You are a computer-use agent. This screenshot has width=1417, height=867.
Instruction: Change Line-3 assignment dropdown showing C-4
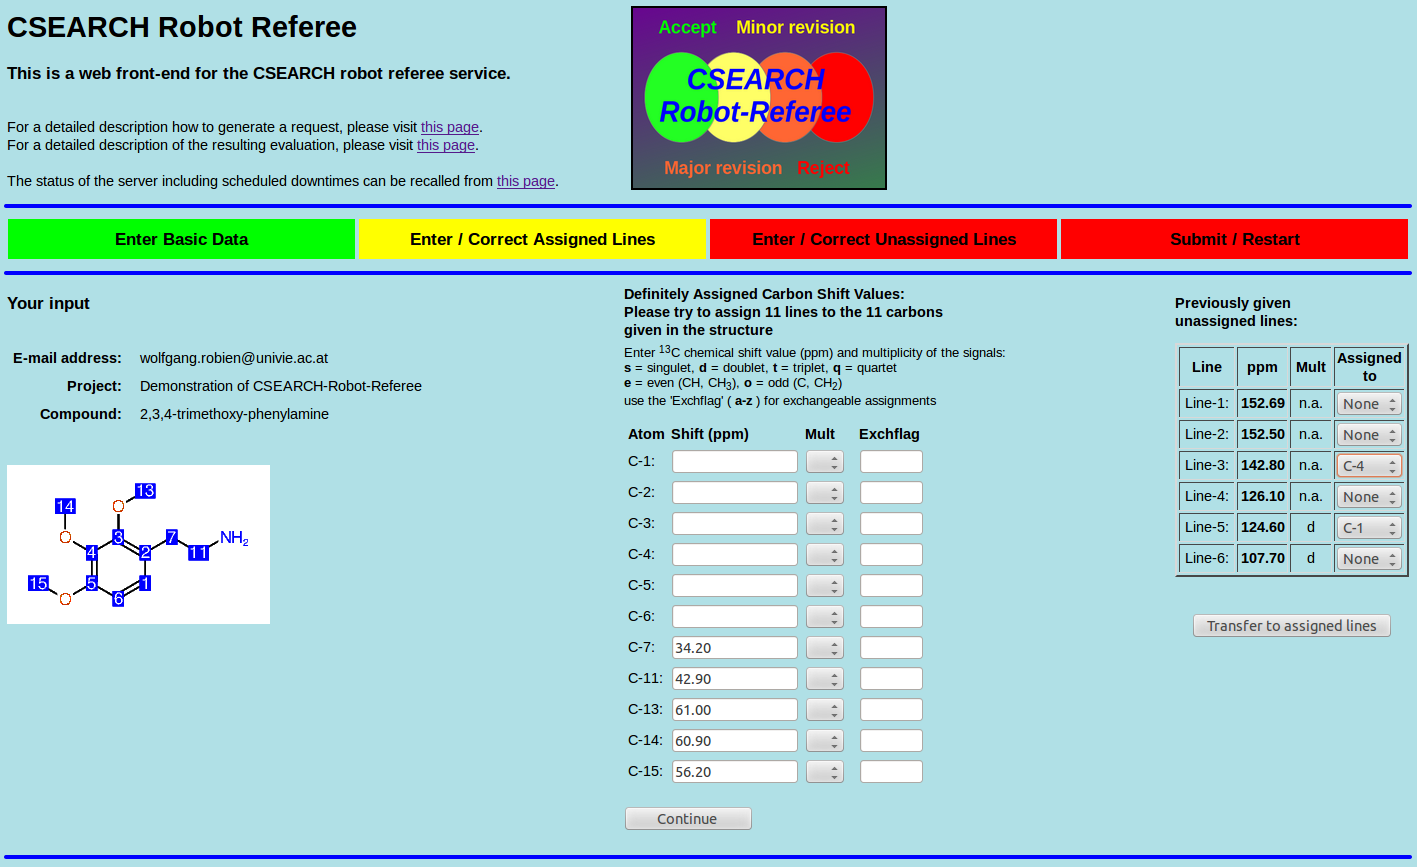1368,466
